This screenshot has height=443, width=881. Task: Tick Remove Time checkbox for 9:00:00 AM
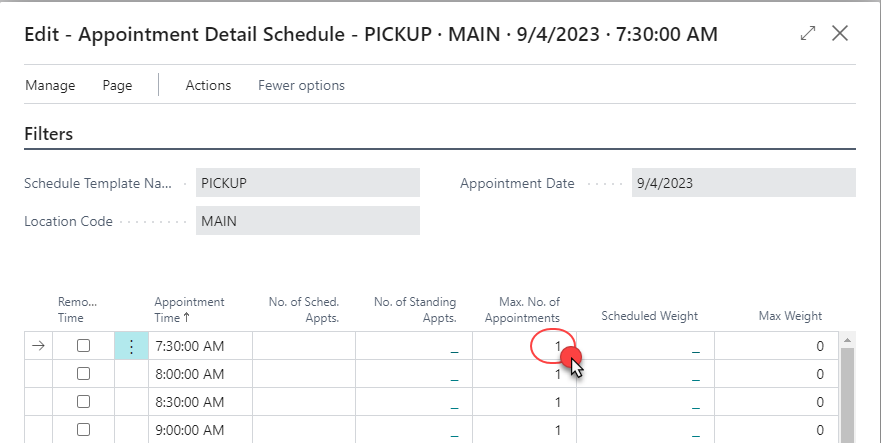[x=84, y=430]
